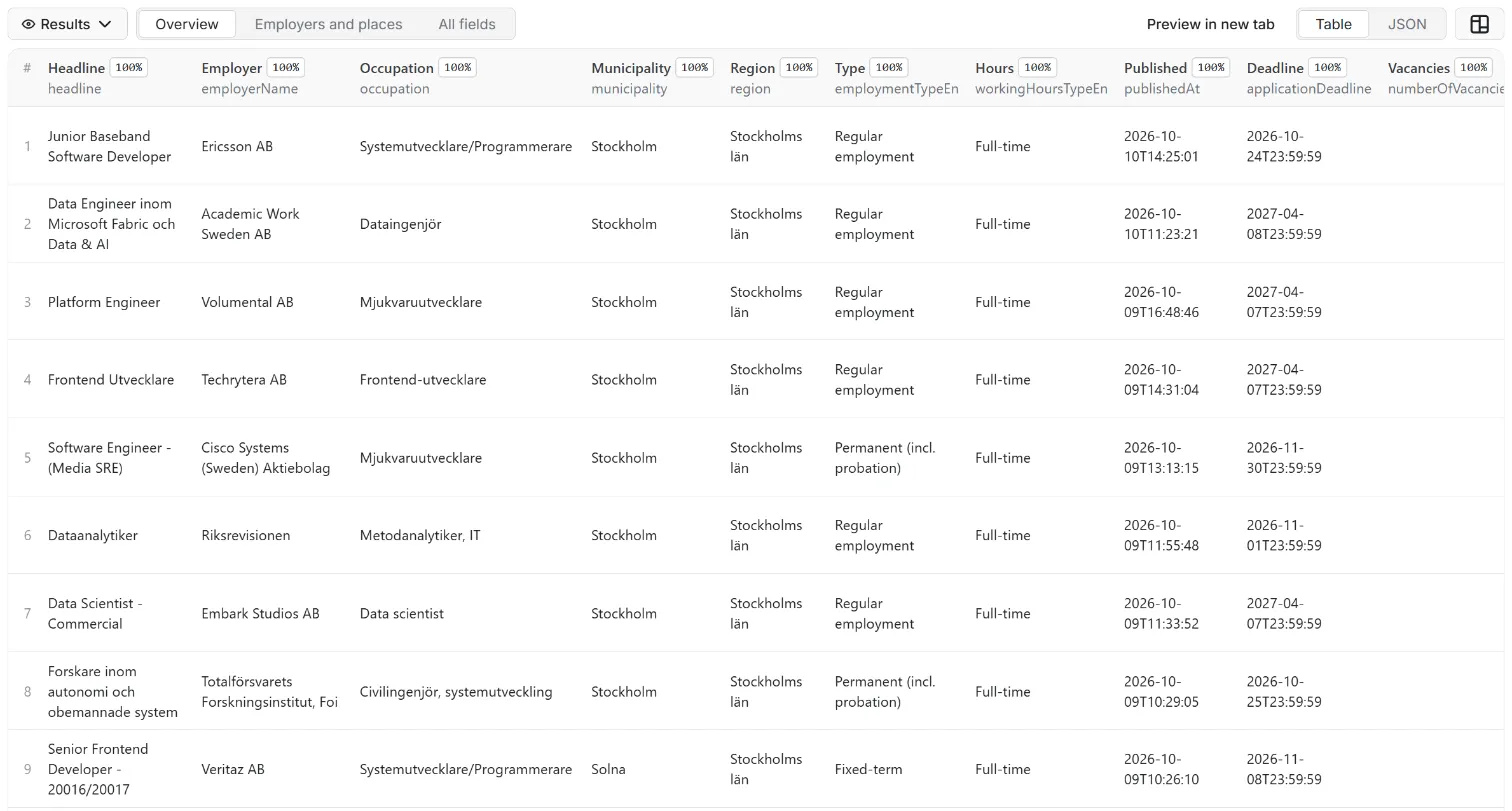Select Forskare inom autonomi headline cell
The width and height of the screenshot is (1512, 811).
point(113,692)
